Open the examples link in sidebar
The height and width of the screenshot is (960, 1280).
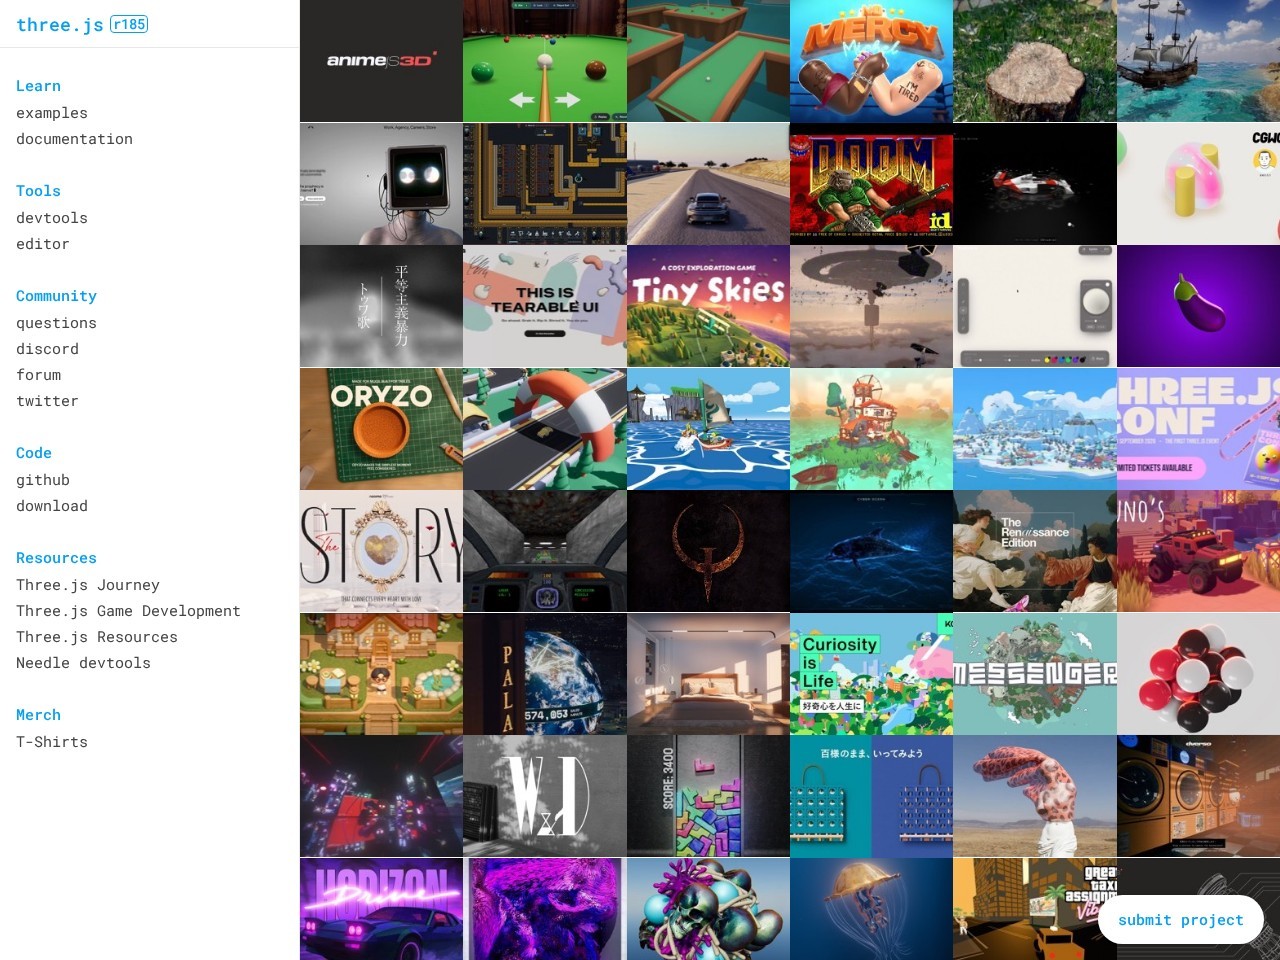[x=52, y=113]
